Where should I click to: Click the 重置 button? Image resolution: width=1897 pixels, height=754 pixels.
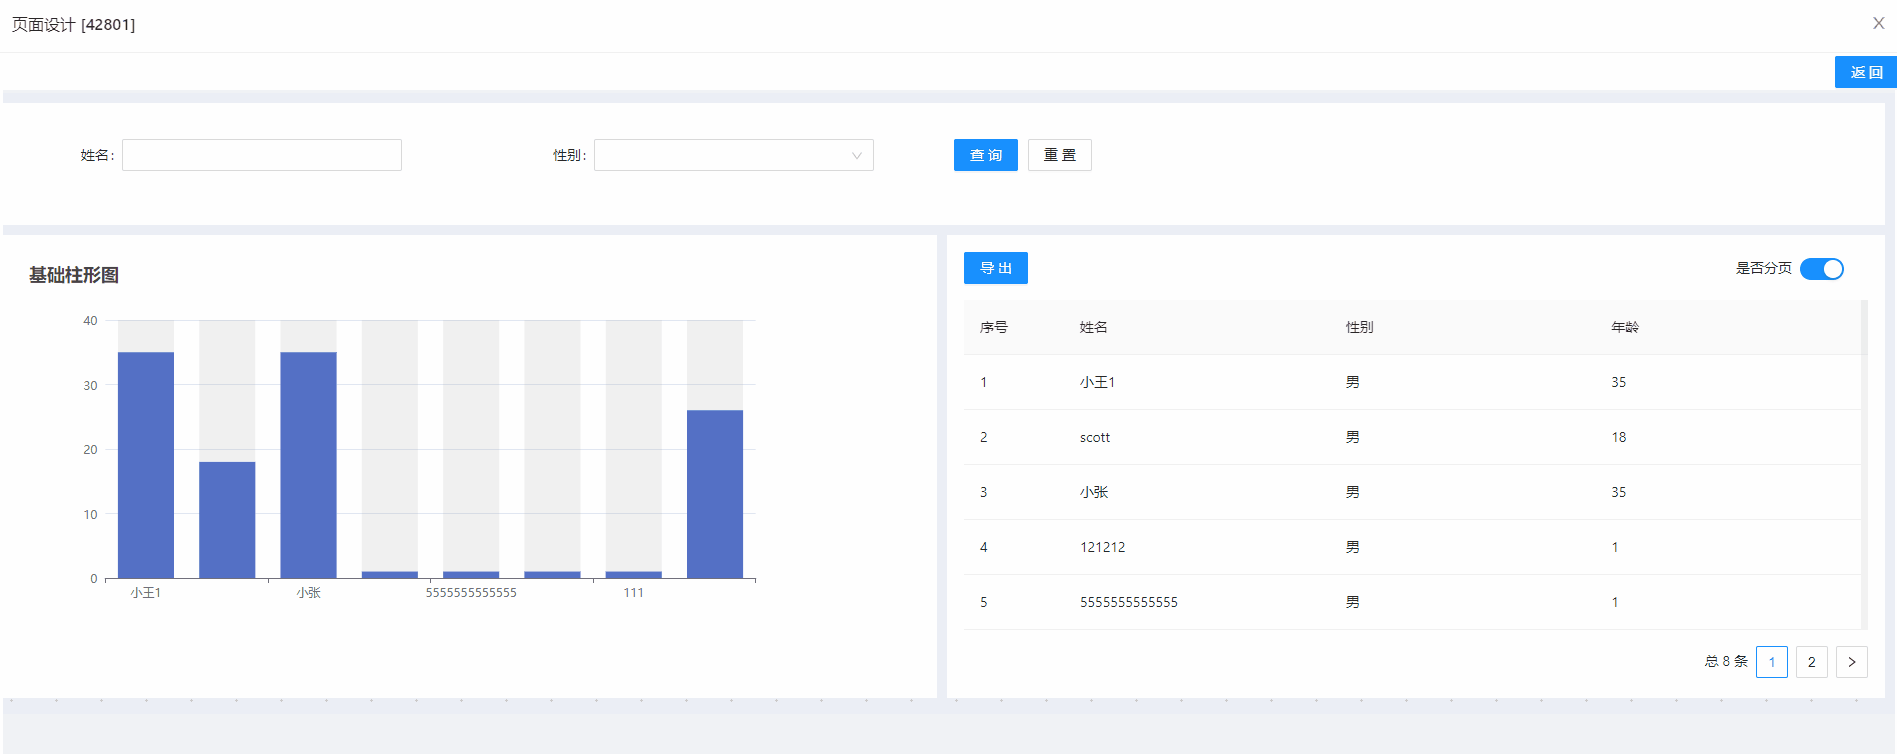coord(1059,155)
